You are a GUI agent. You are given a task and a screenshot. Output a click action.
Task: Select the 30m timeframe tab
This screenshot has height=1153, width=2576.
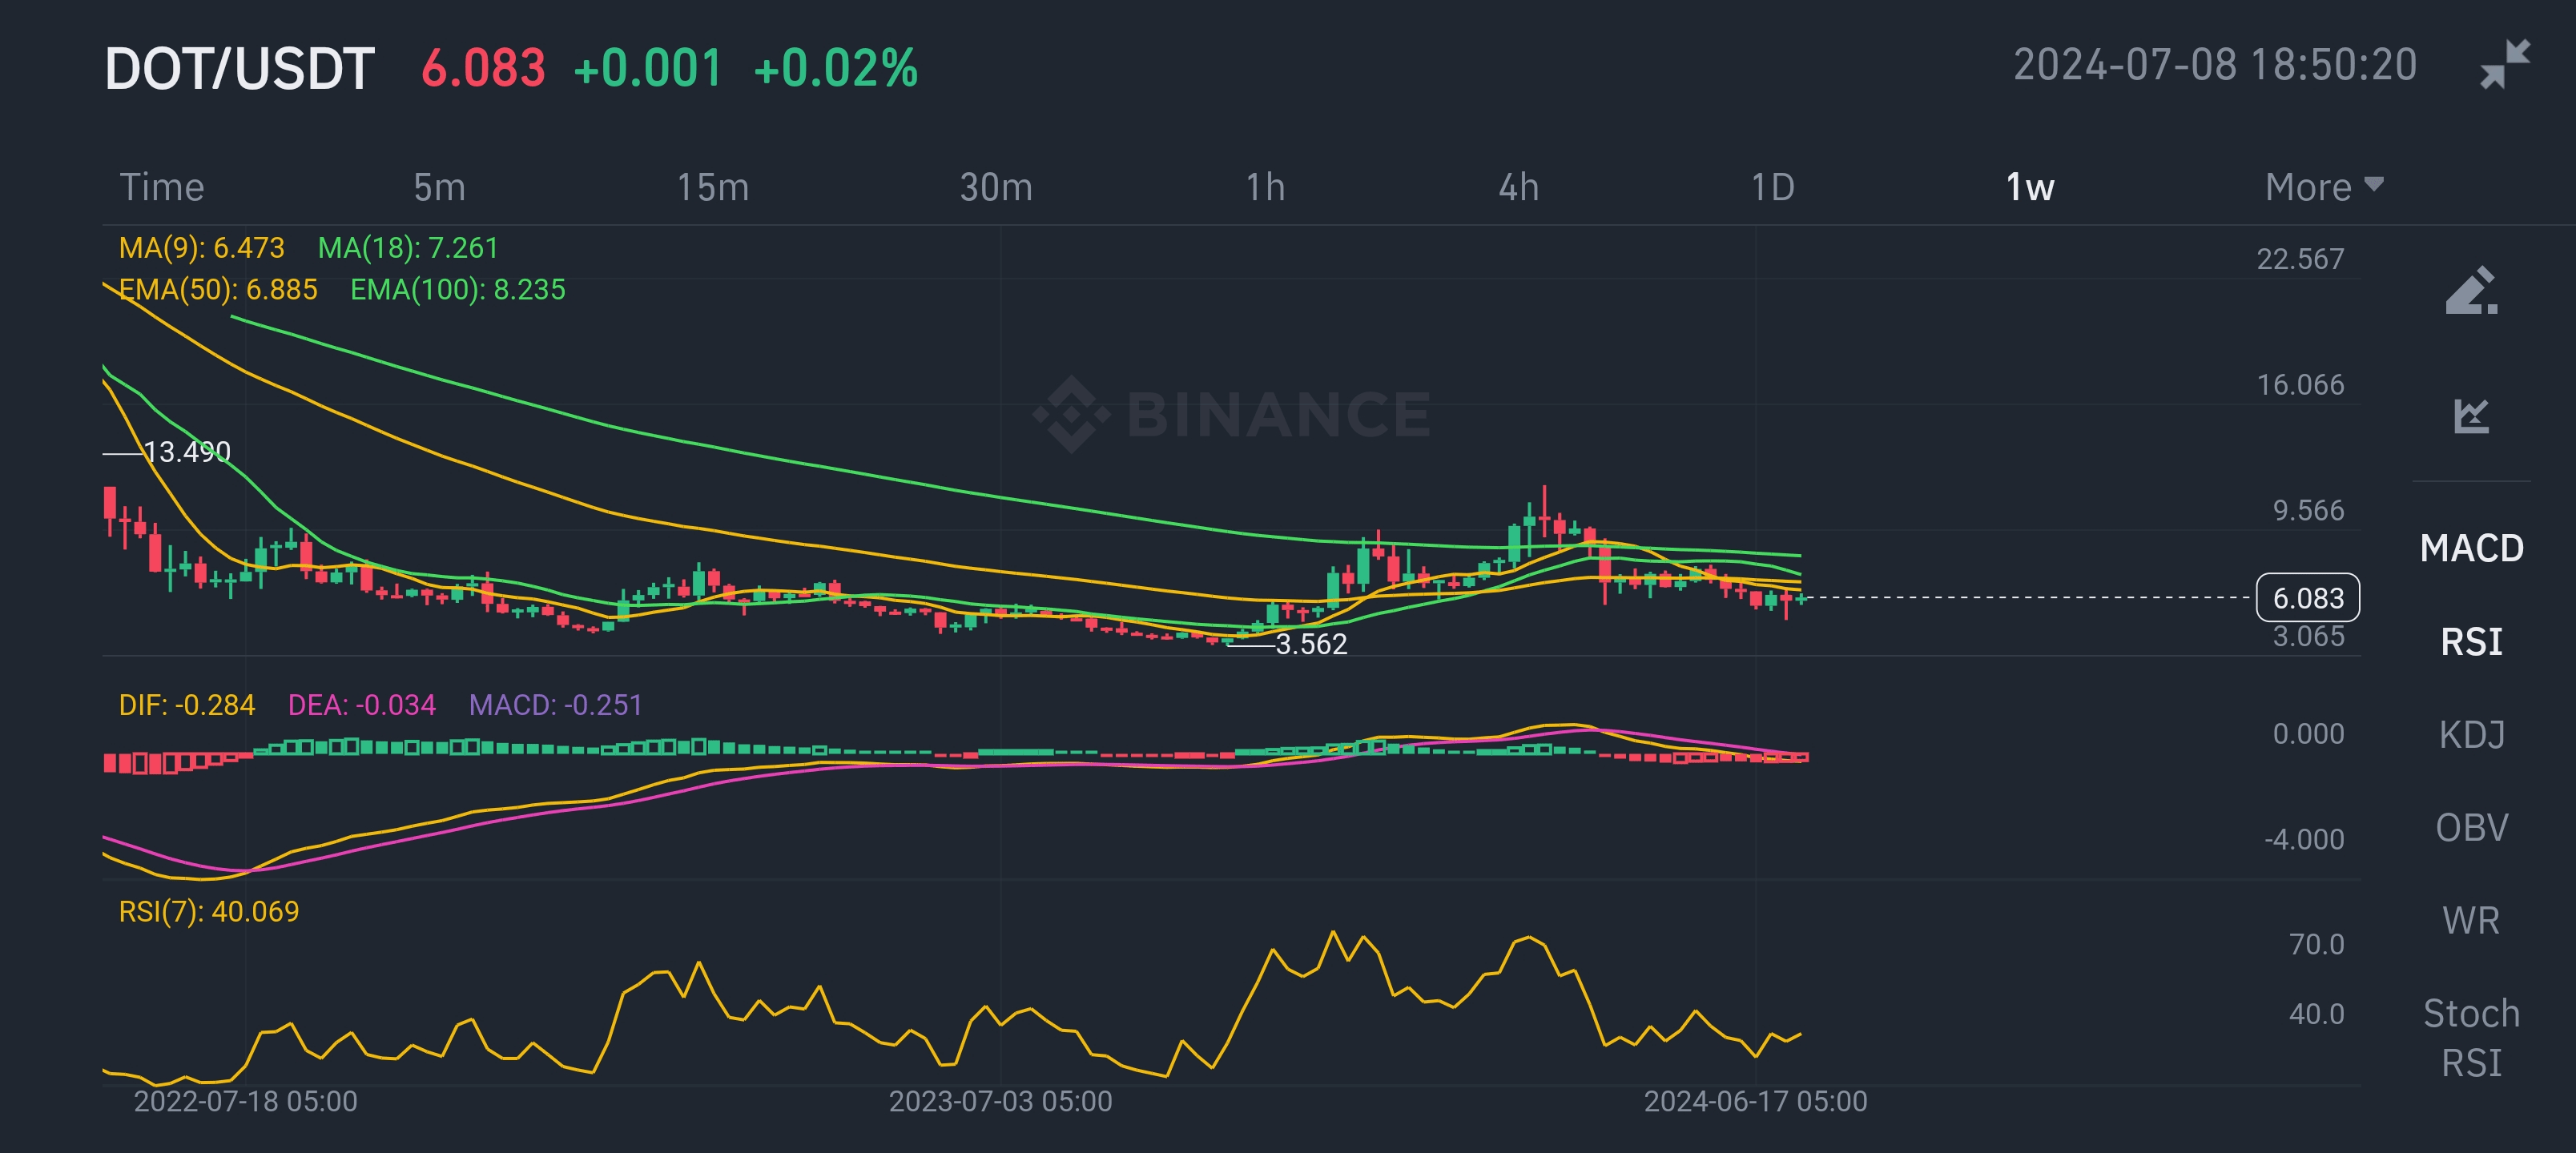click(995, 187)
